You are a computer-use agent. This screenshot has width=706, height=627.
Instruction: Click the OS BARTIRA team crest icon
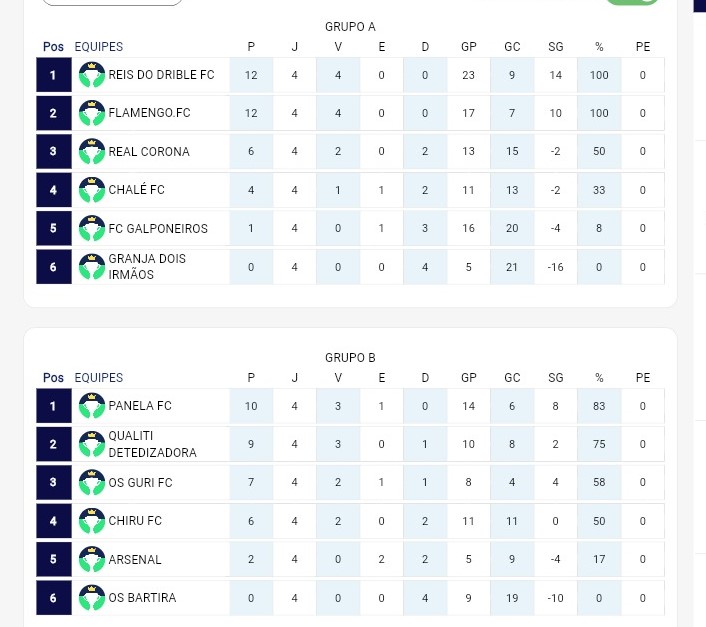point(92,598)
